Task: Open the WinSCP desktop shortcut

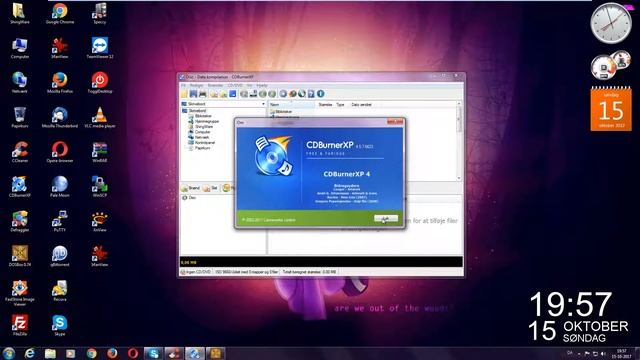Action: [x=100, y=187]
